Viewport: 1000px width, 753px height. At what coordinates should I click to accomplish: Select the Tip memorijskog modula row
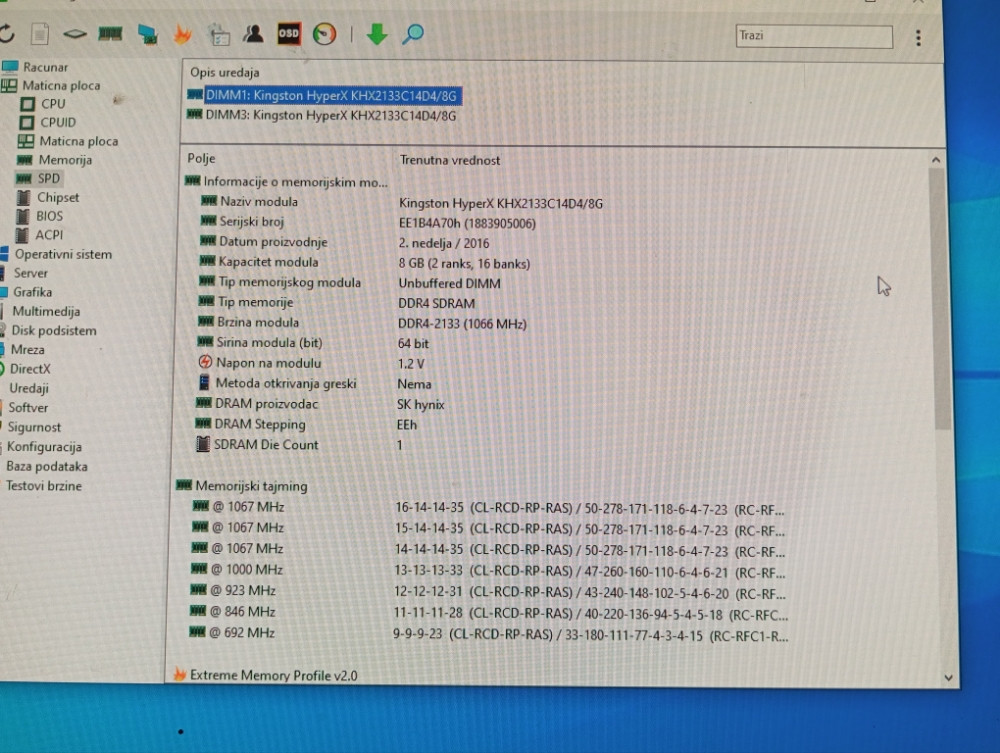click(x=350, y=282)
